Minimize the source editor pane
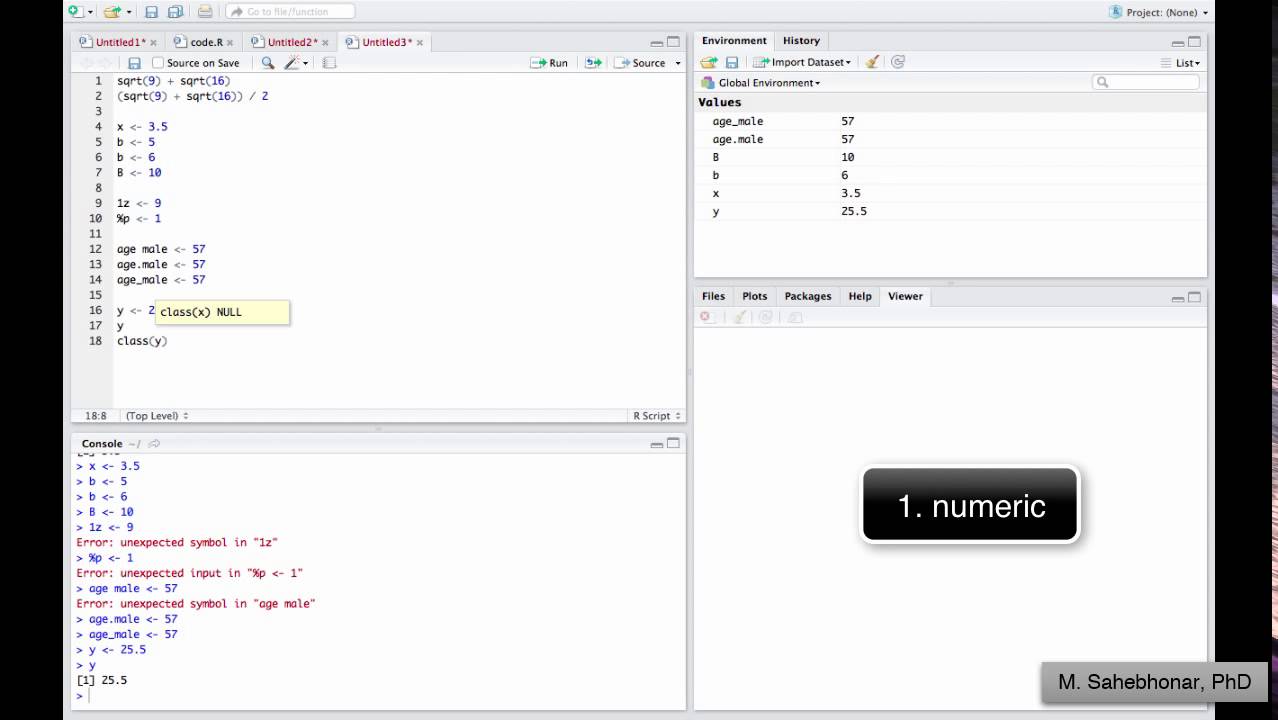The height and width of the screenshot is (720, 1278). (657, 42)
